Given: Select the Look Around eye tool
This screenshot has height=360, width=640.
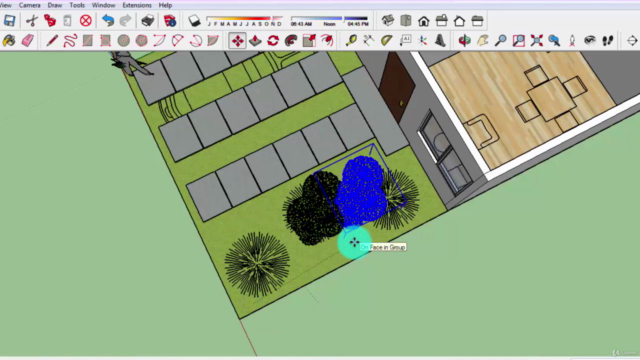Looking at the screenshot, I should click(590, 41).
